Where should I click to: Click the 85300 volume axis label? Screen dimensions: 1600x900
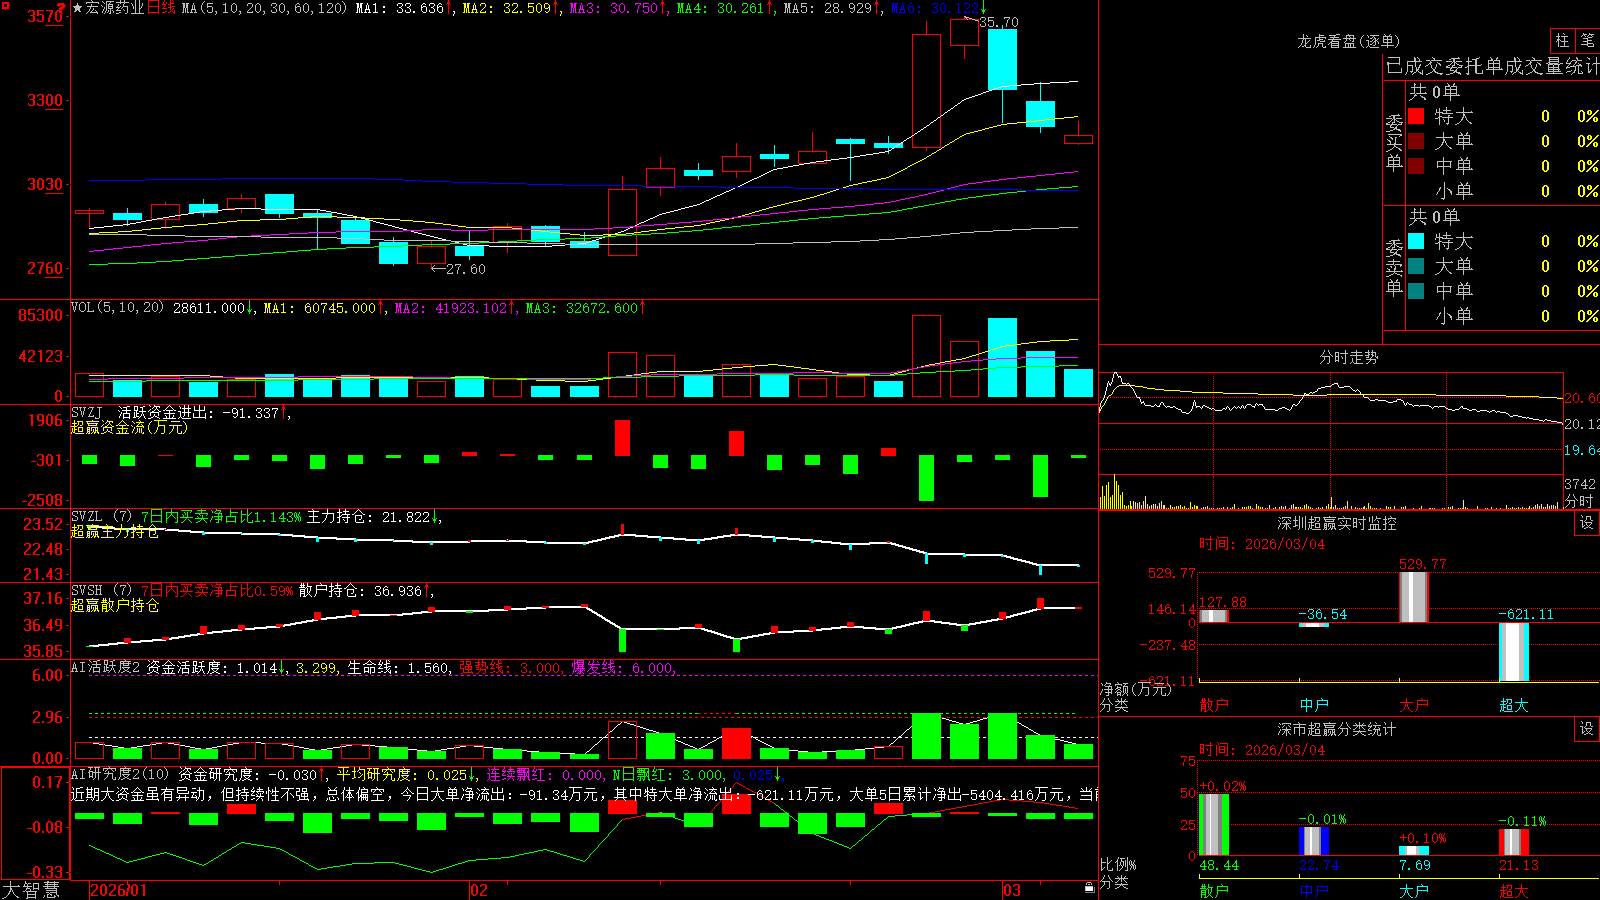coord(41,316)
